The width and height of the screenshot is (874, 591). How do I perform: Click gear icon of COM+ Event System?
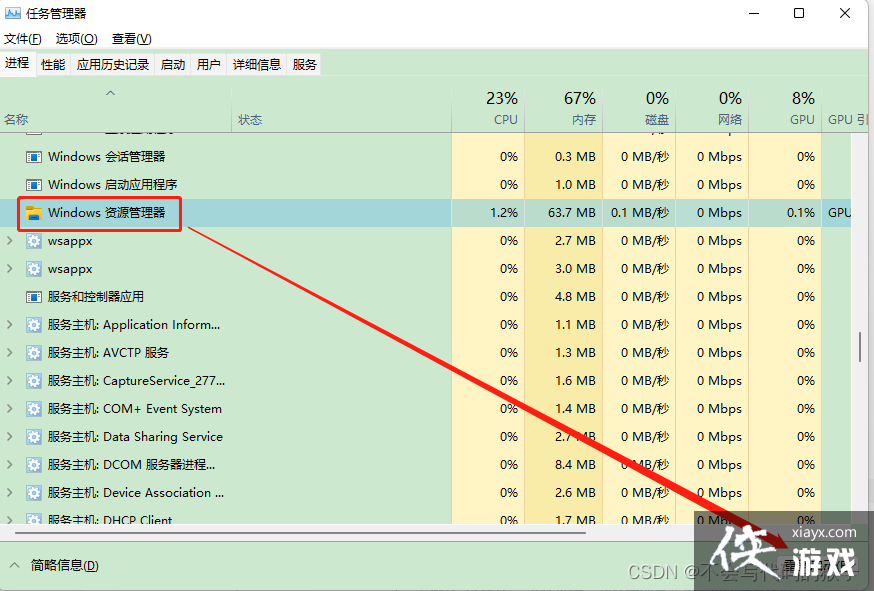(x=34, y=409)
